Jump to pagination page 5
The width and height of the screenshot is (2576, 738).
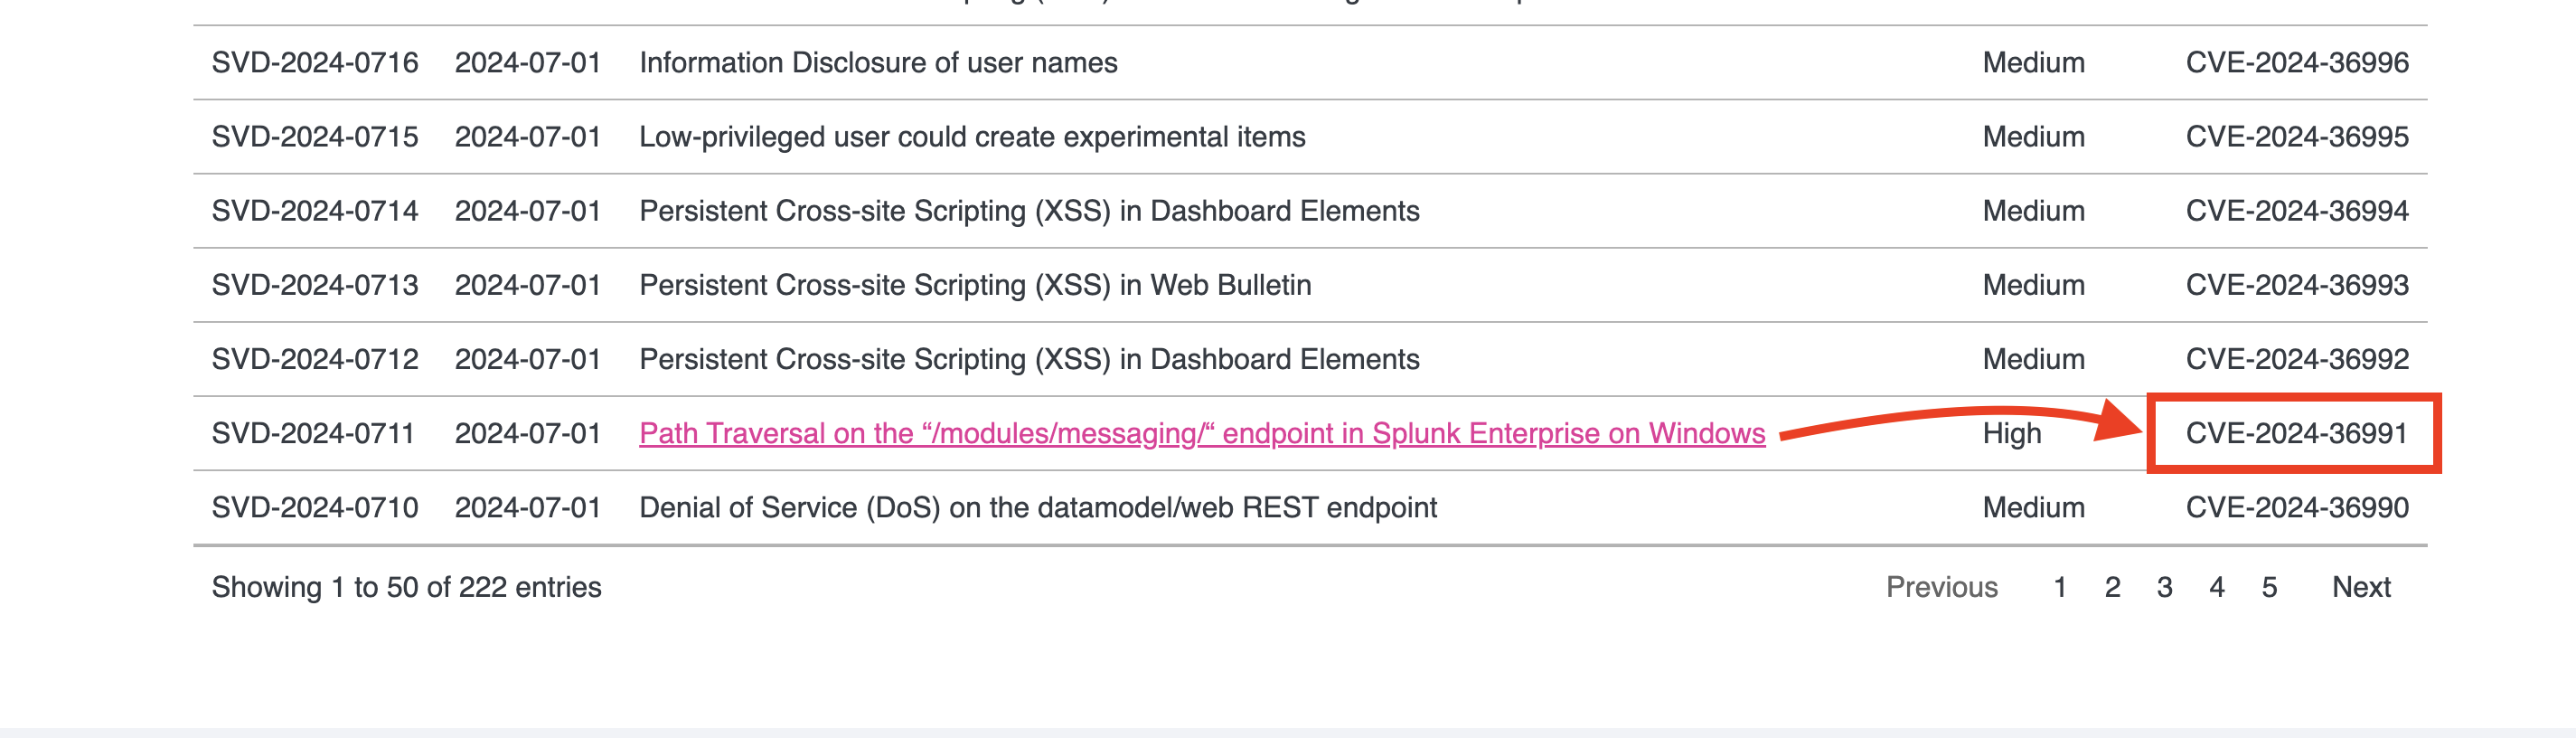2269,587
